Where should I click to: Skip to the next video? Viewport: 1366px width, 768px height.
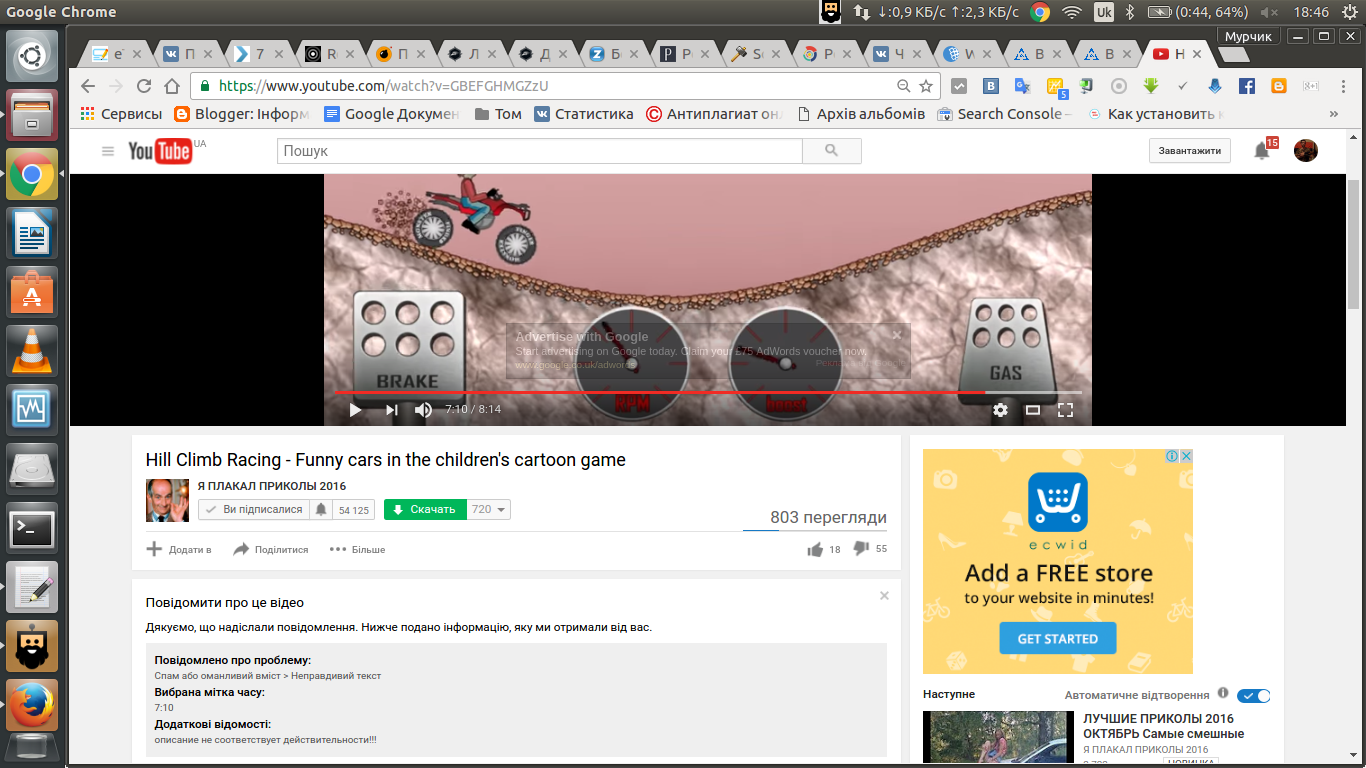click(x=392, y=410)
